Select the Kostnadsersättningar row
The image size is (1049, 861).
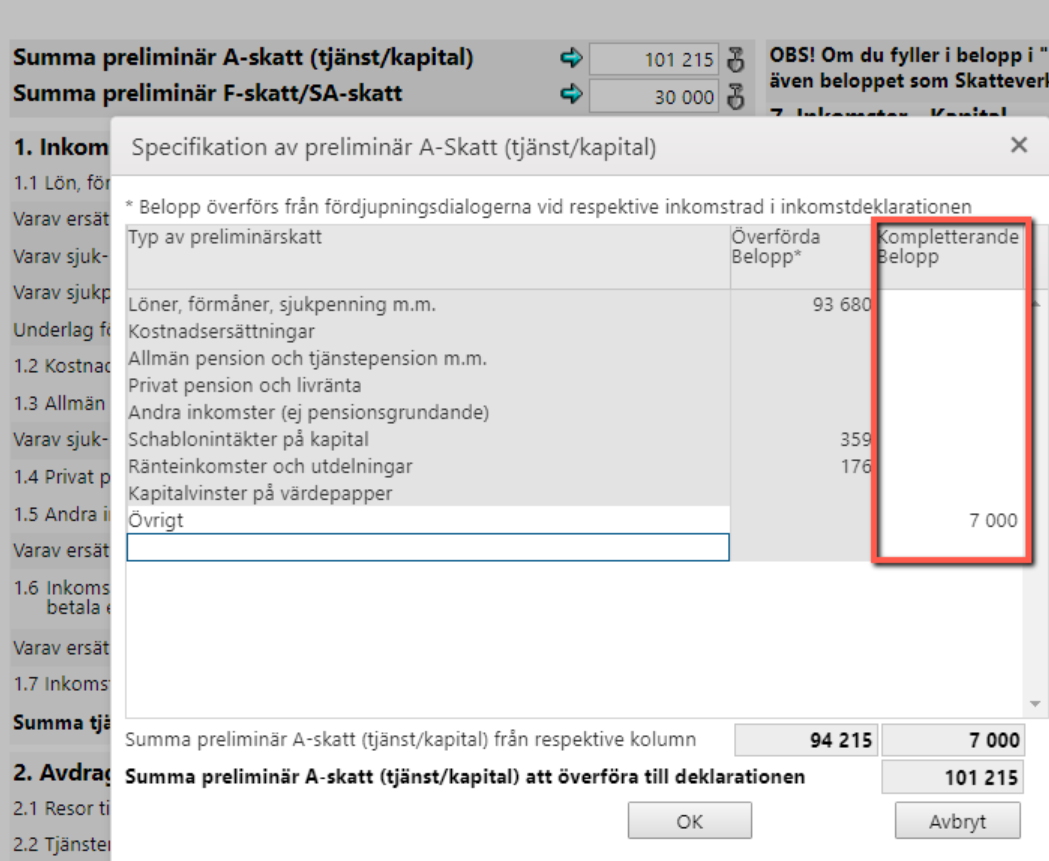(428, 331)
